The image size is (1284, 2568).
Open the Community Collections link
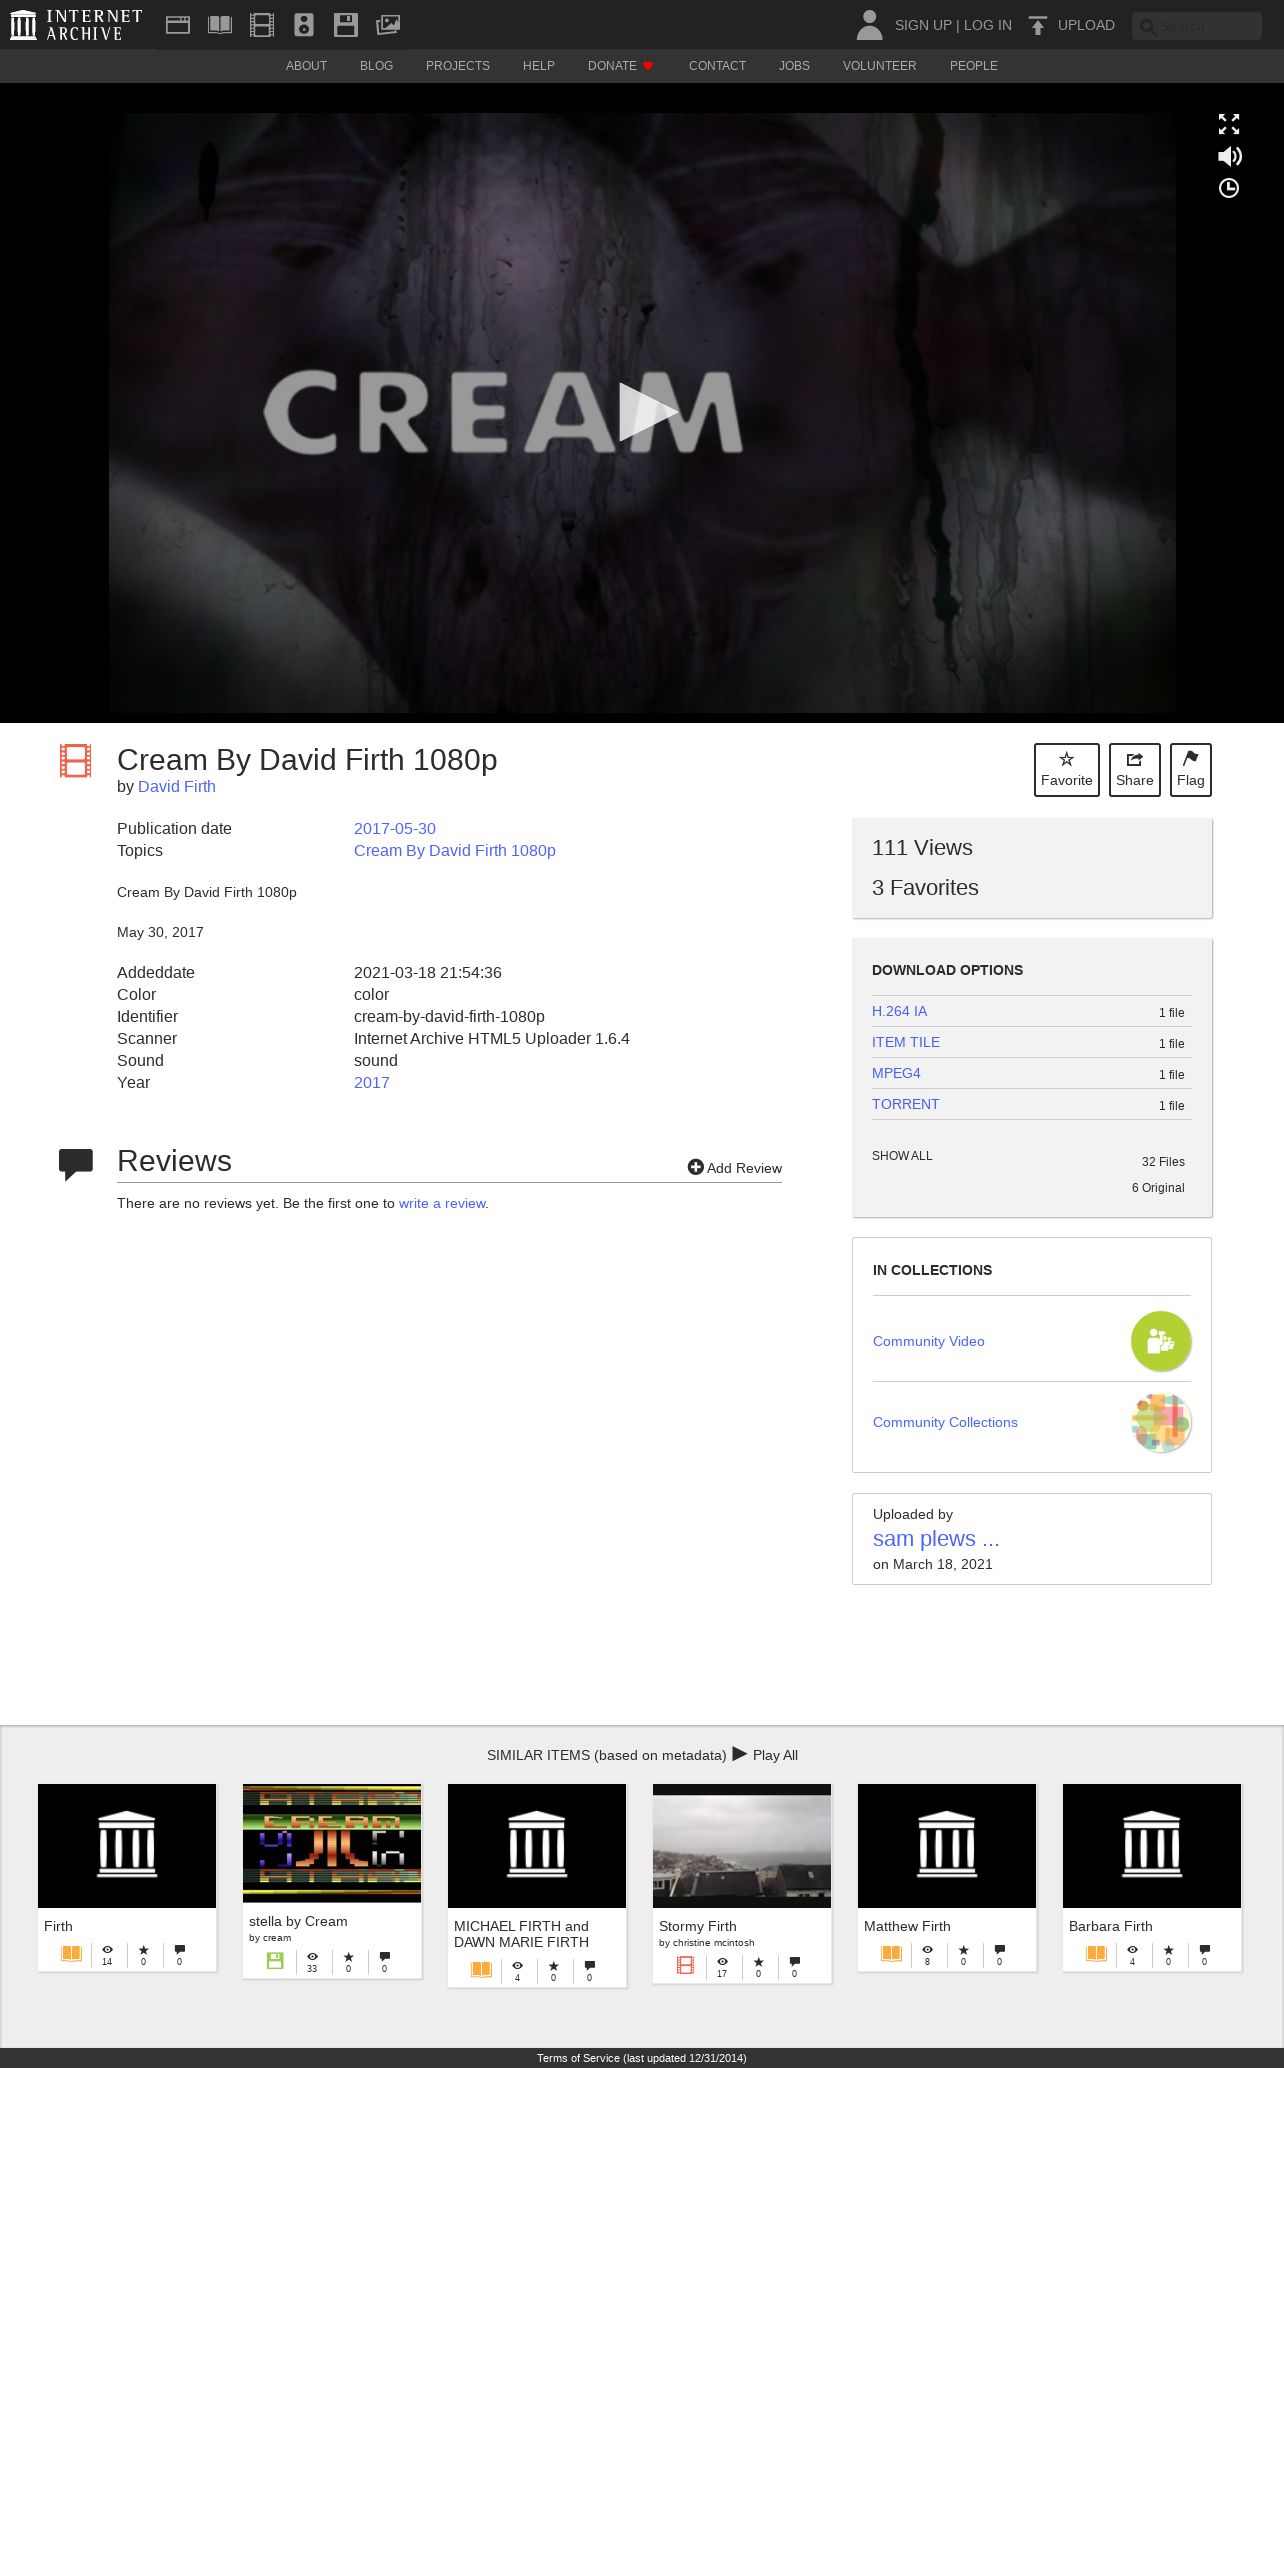(x=945, y=1422)
